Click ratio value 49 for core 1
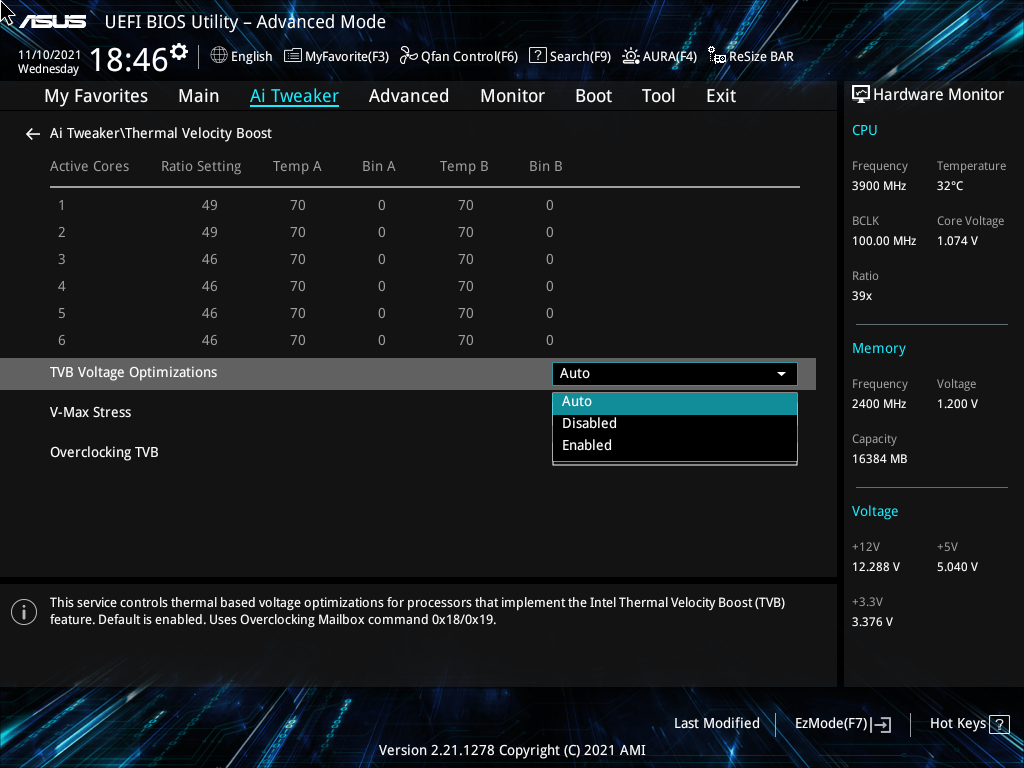1024x768 pixels. click(x=209, y=206)
